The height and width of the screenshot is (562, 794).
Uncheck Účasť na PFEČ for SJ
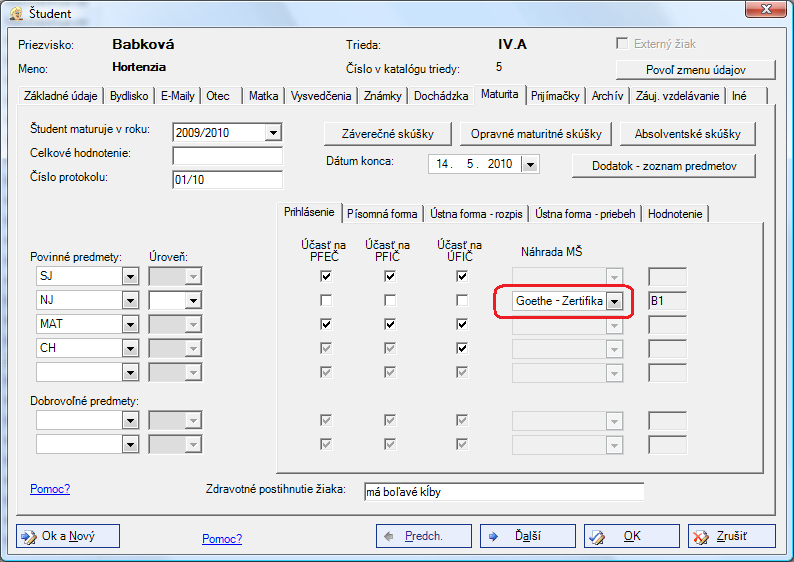(x=326, y=276)
